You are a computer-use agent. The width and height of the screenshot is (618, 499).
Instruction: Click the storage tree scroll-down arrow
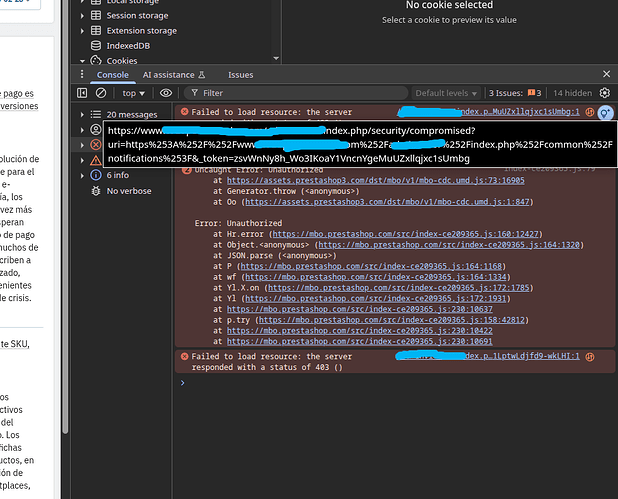point(276,58)
